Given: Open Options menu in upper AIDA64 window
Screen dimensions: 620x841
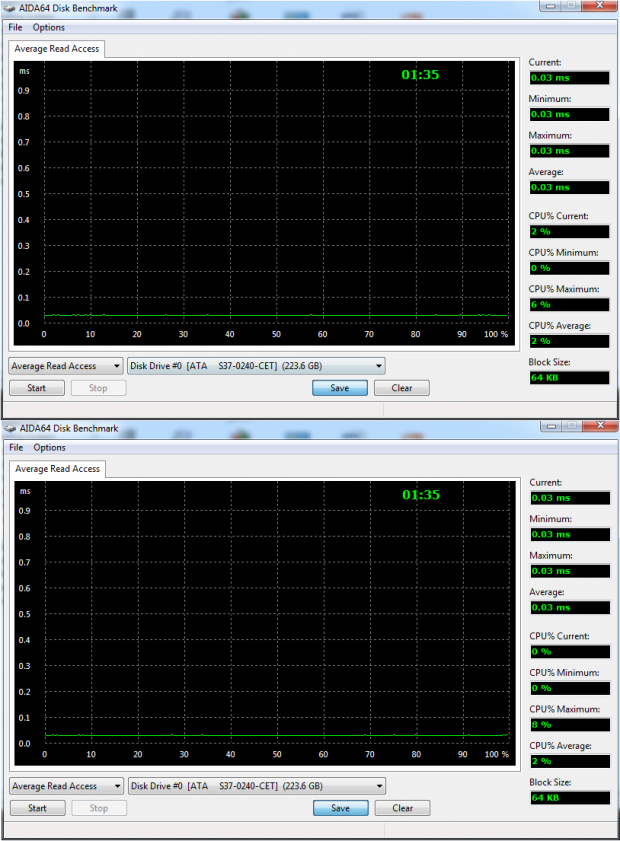Looking at the screenshot, I should (49, 27).
